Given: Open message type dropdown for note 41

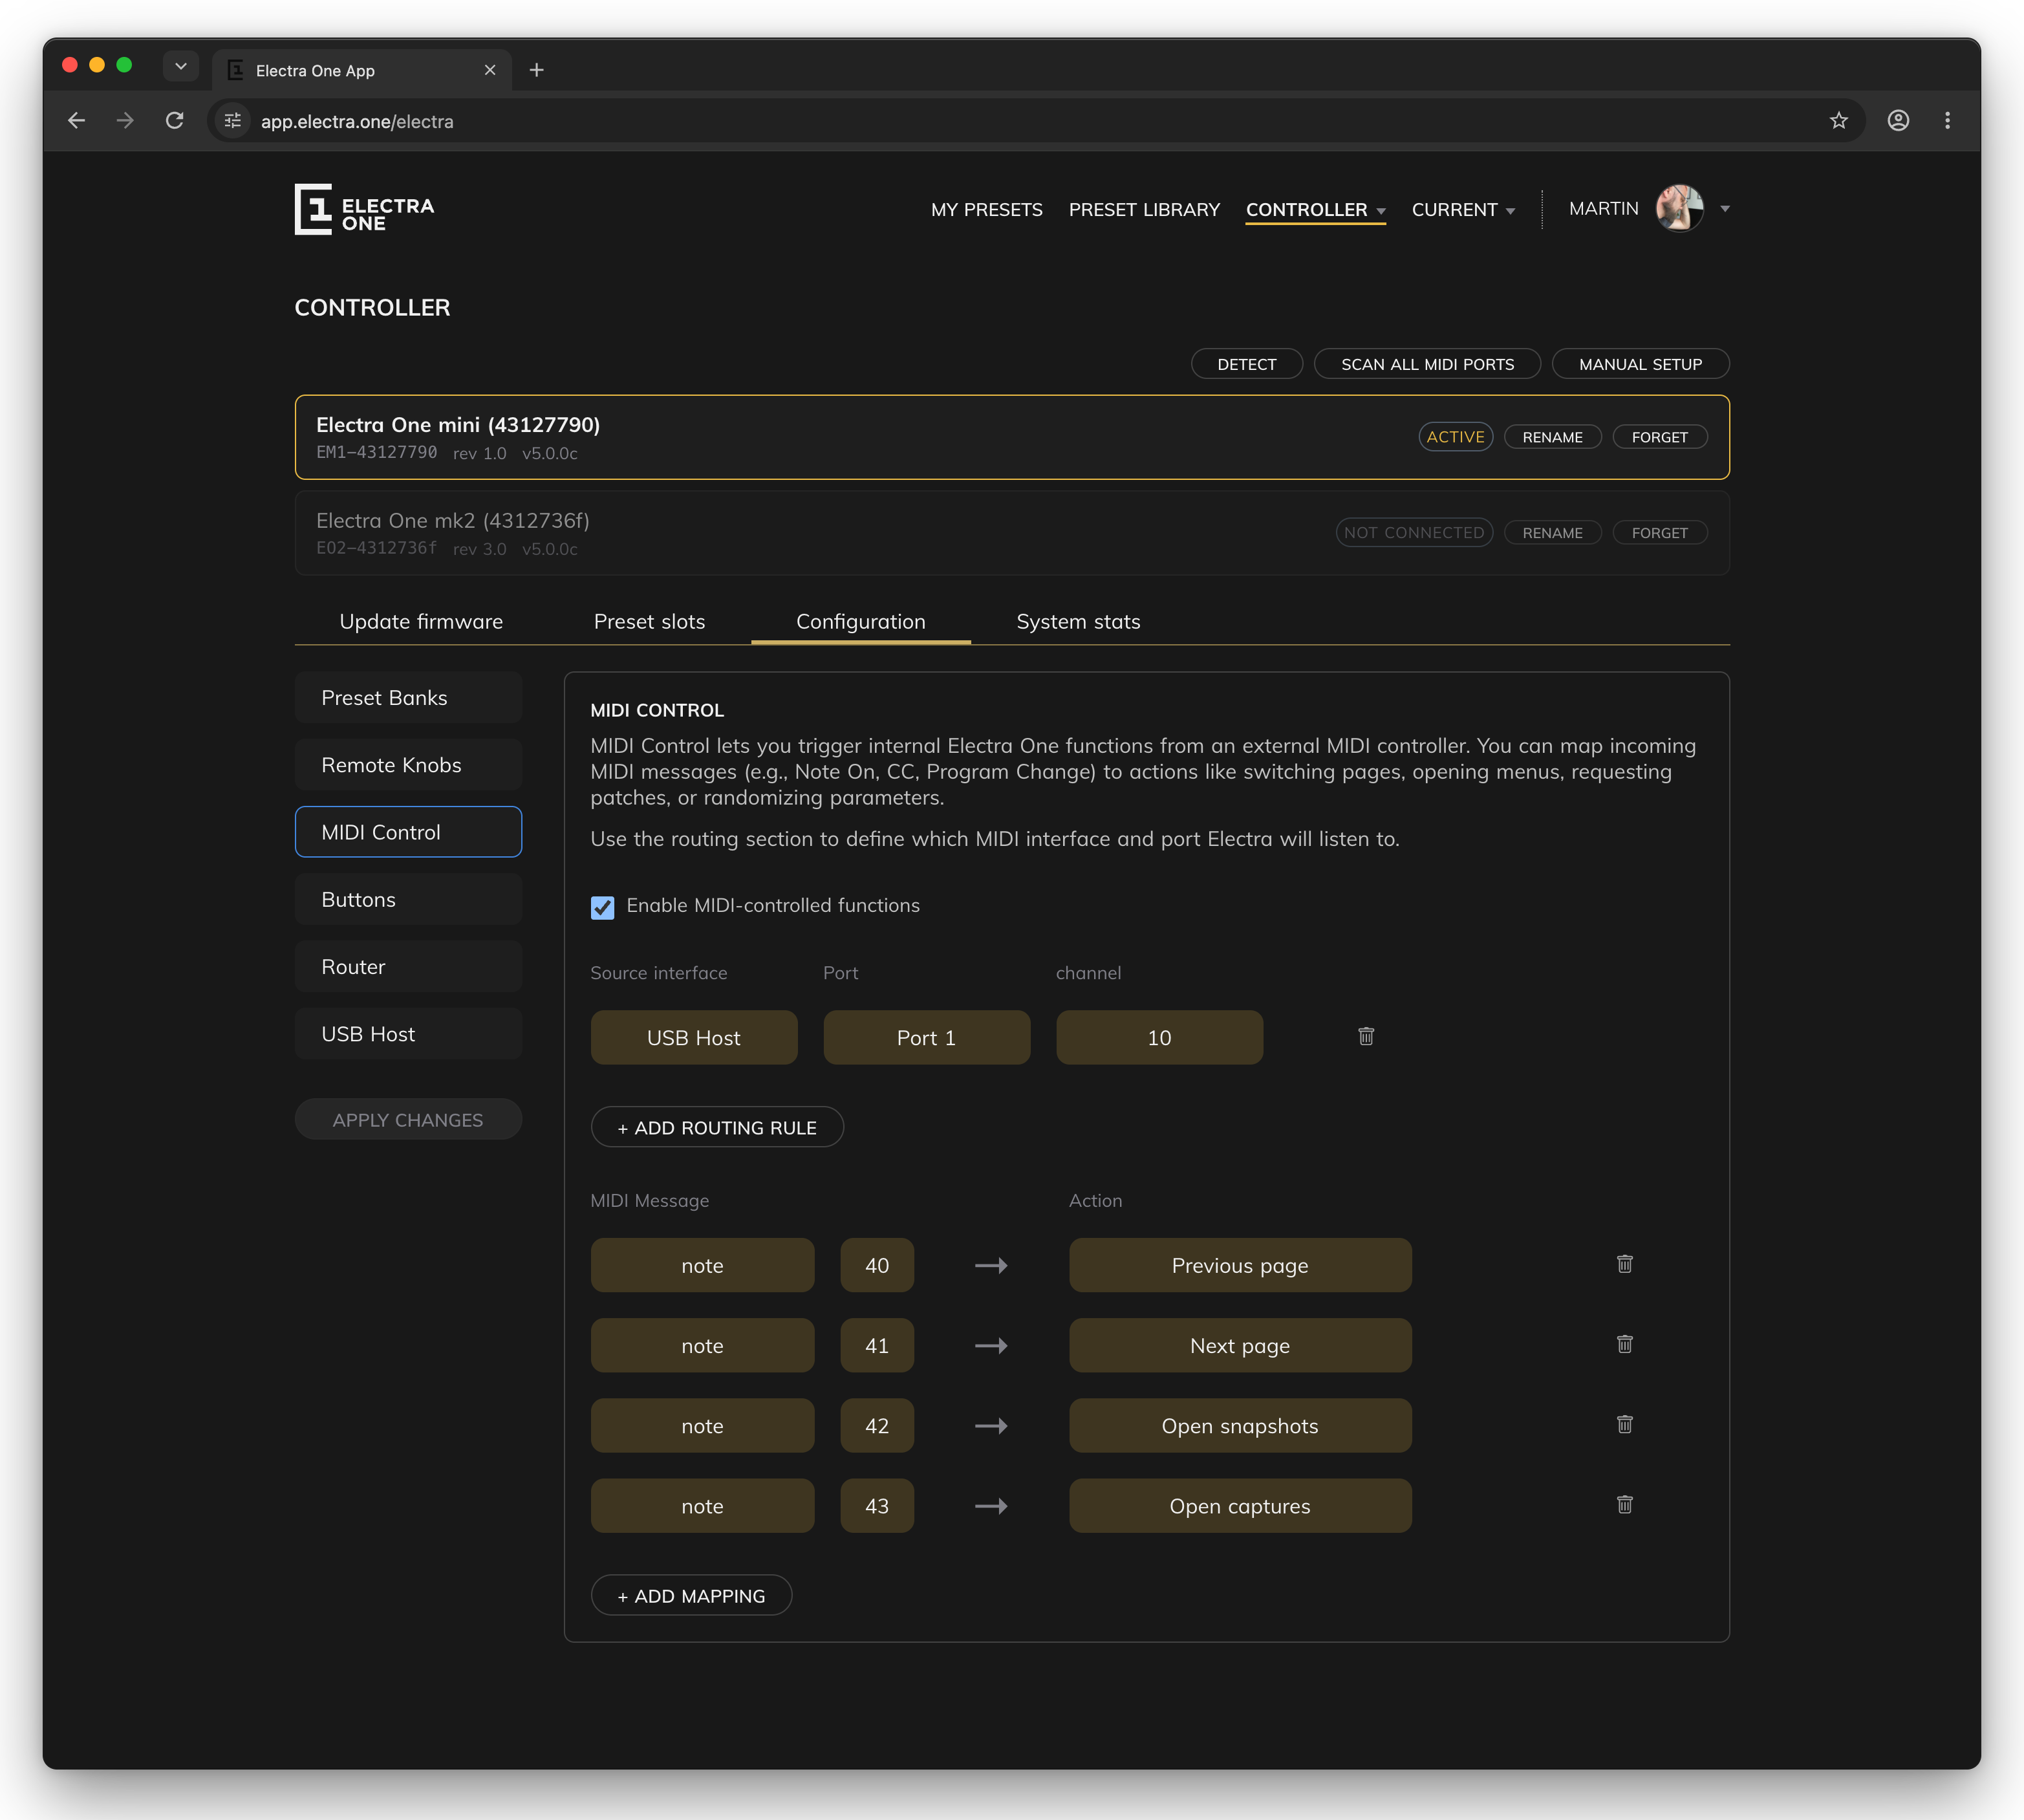Looking at the screenshot, I should [x=702, y=1345].
